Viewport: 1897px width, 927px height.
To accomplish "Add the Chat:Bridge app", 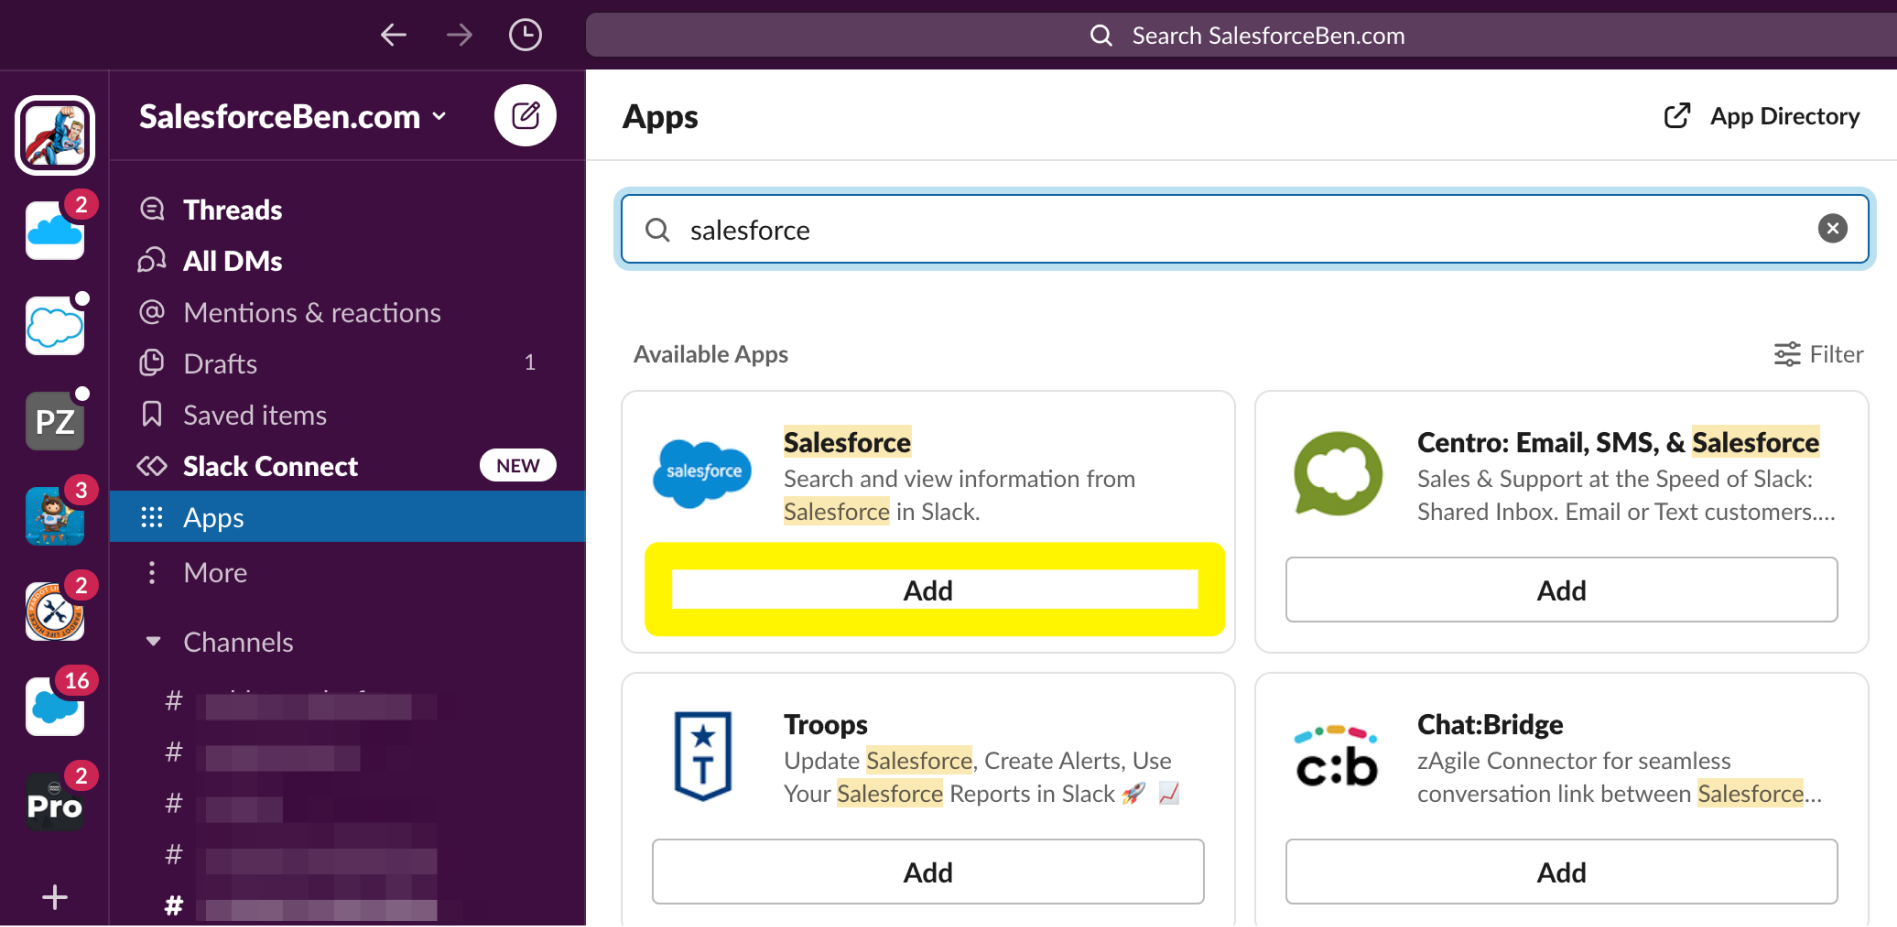I will 1561,872.
